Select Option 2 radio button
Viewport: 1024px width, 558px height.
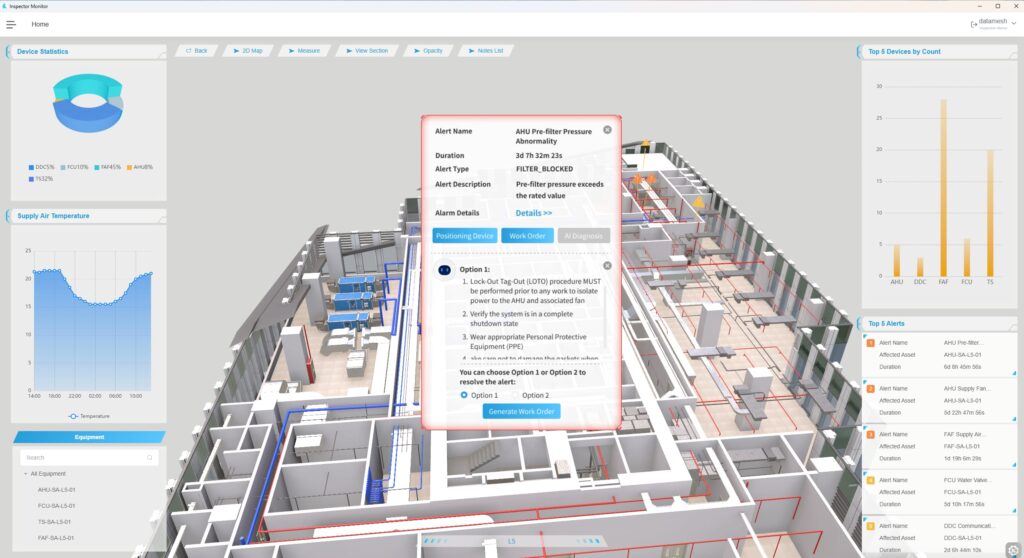(x=515, y=395)
